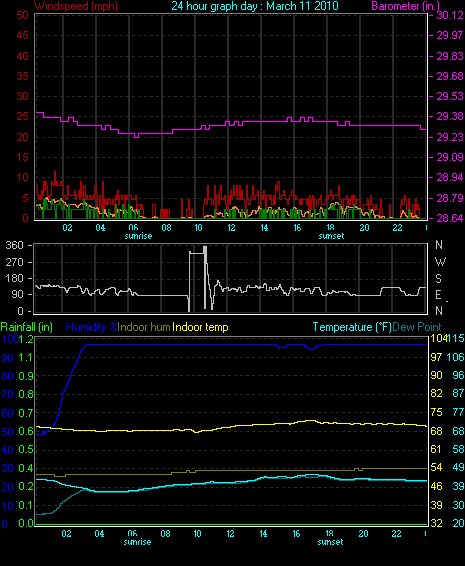The height and width of the screenshot is (566, 465).
Task: Click the 50 windspeed scale value
Action: [x=22, y=15]
